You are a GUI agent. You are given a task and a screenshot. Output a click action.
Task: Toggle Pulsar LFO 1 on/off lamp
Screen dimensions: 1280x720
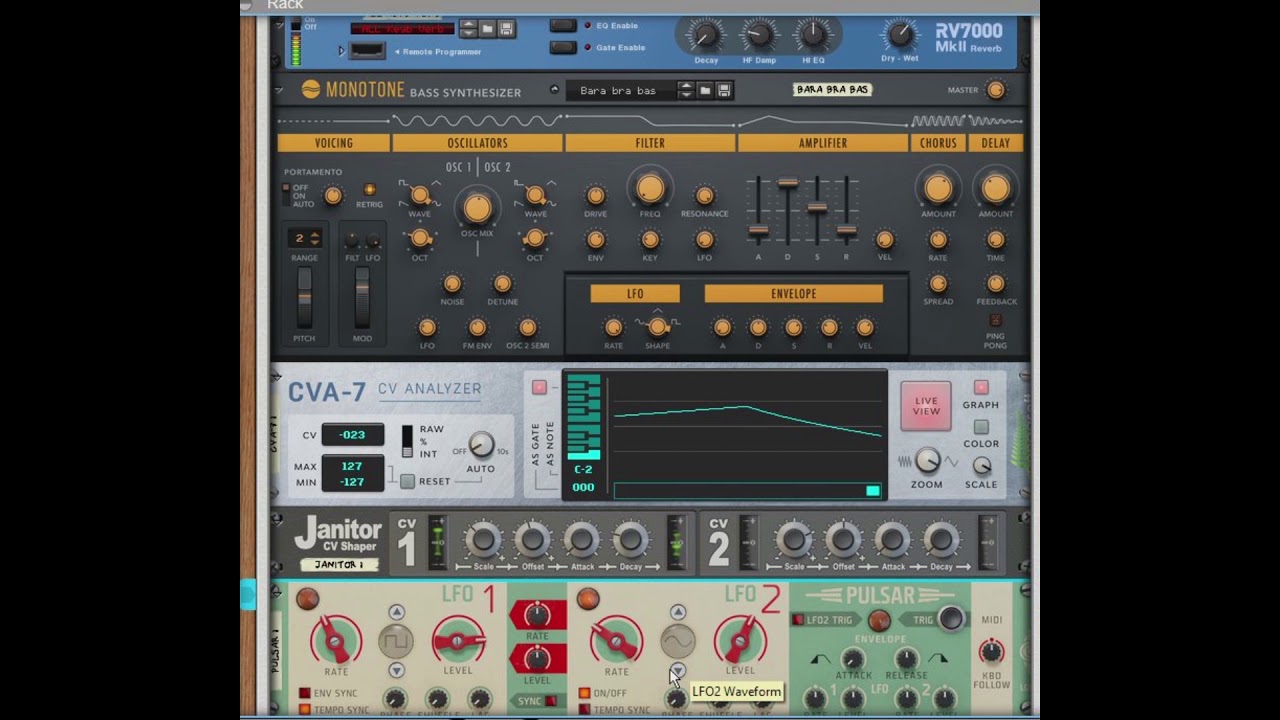point(307,599)
